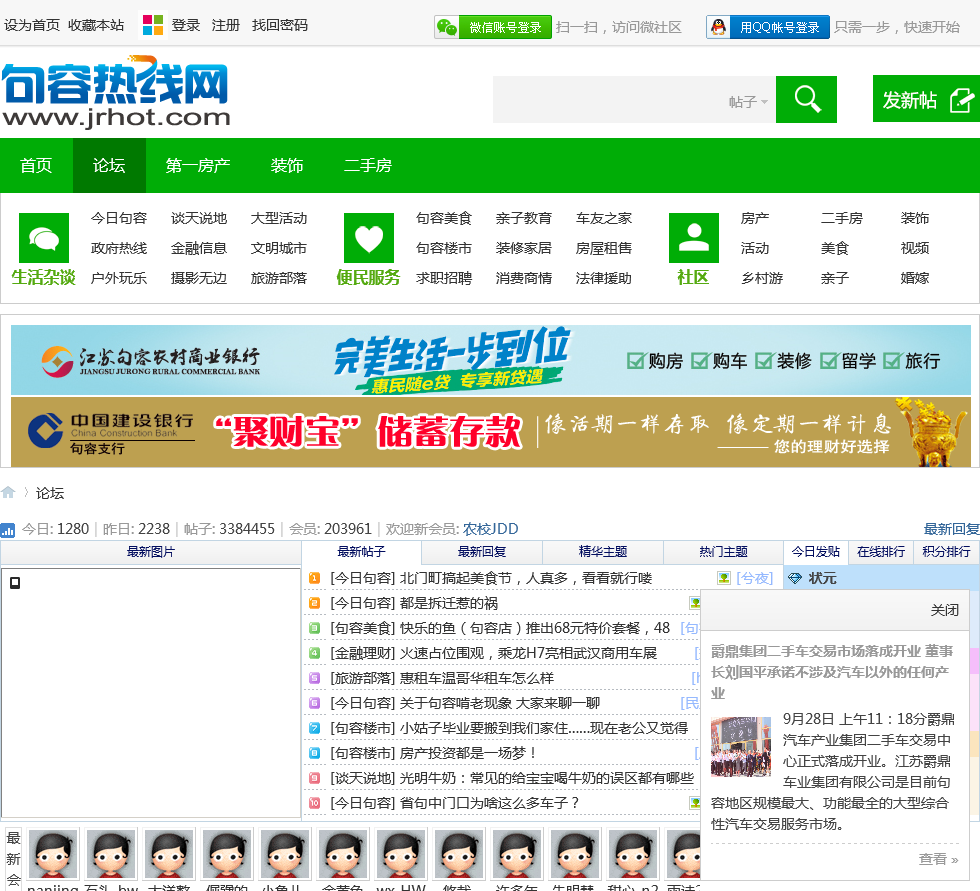Open the 乡村游 community link
980x891 pixels.
tap(762, 278)
